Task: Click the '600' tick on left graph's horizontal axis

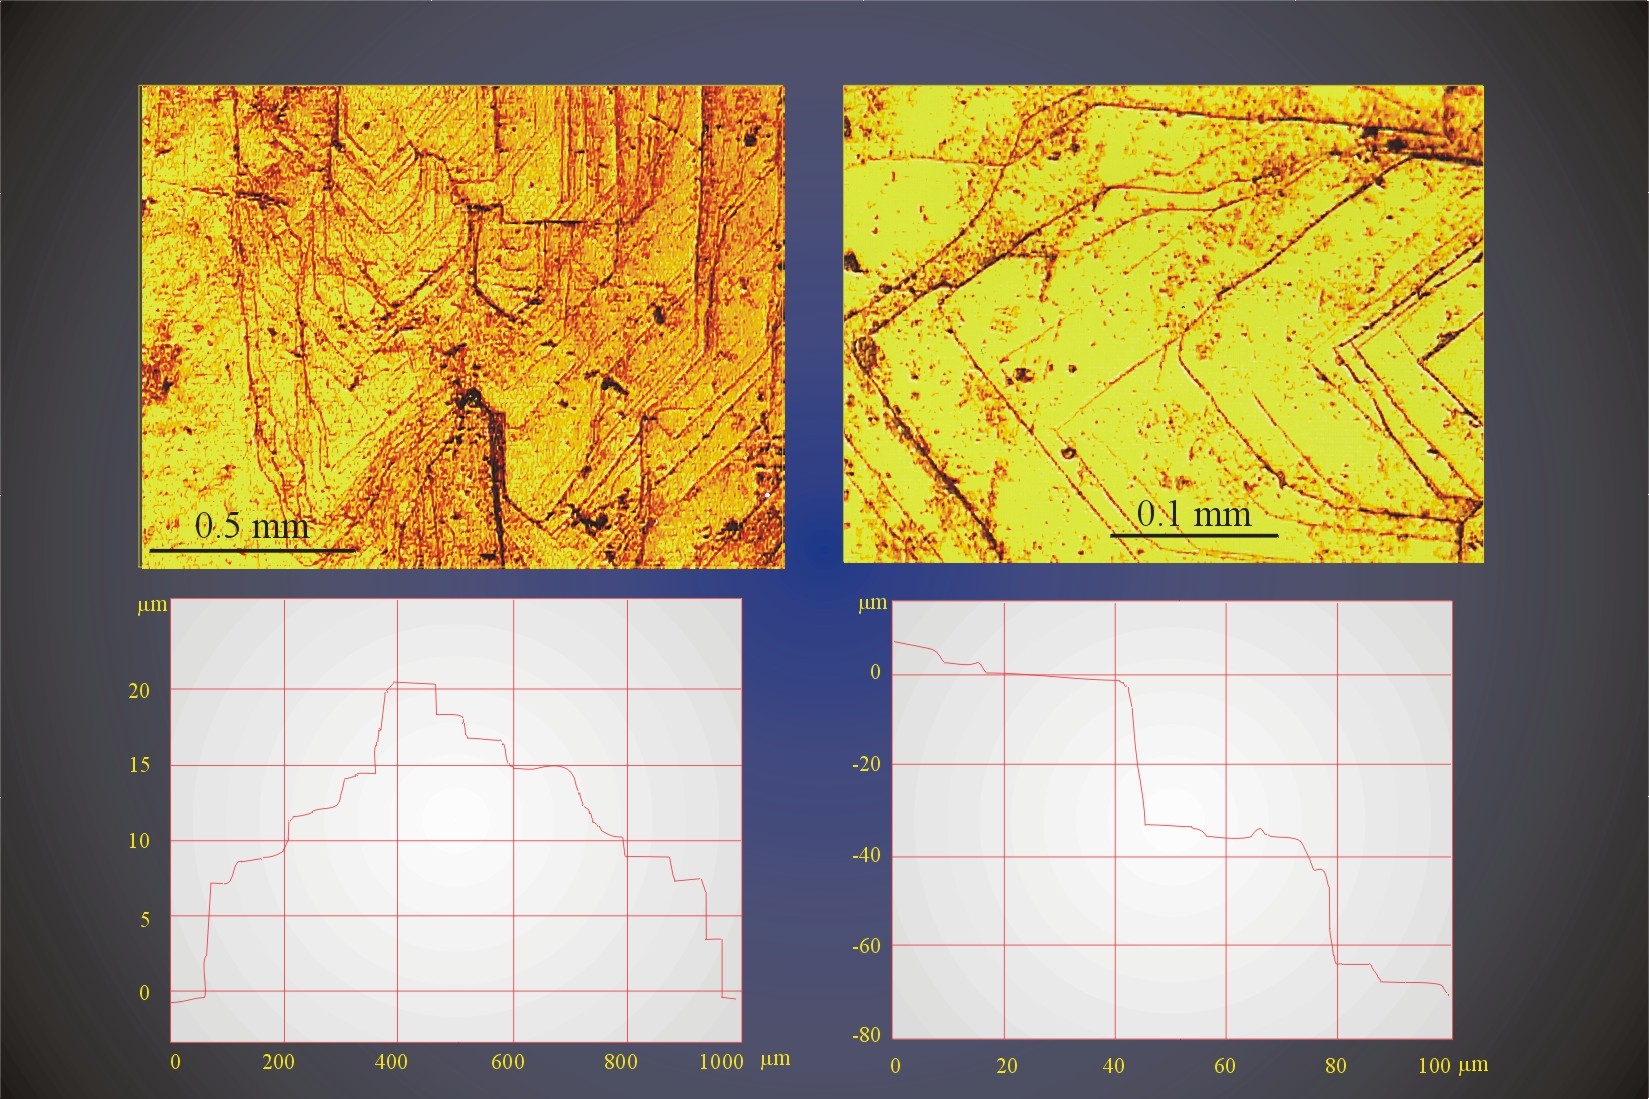Action: 508,1062
